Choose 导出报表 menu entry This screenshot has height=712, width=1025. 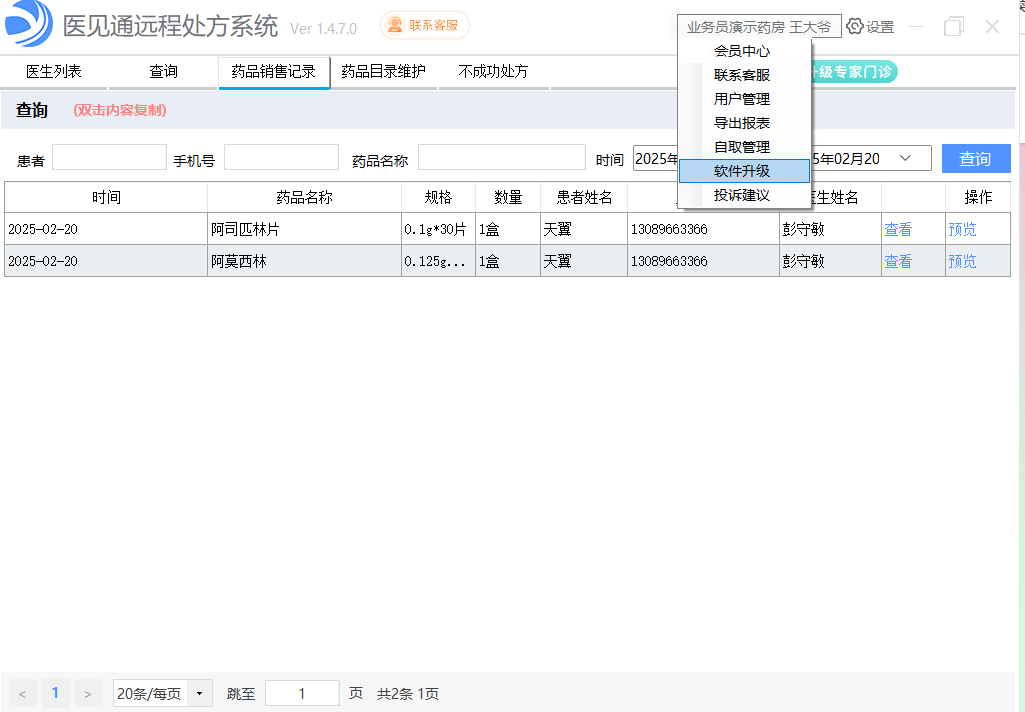[x=743, y=123]
